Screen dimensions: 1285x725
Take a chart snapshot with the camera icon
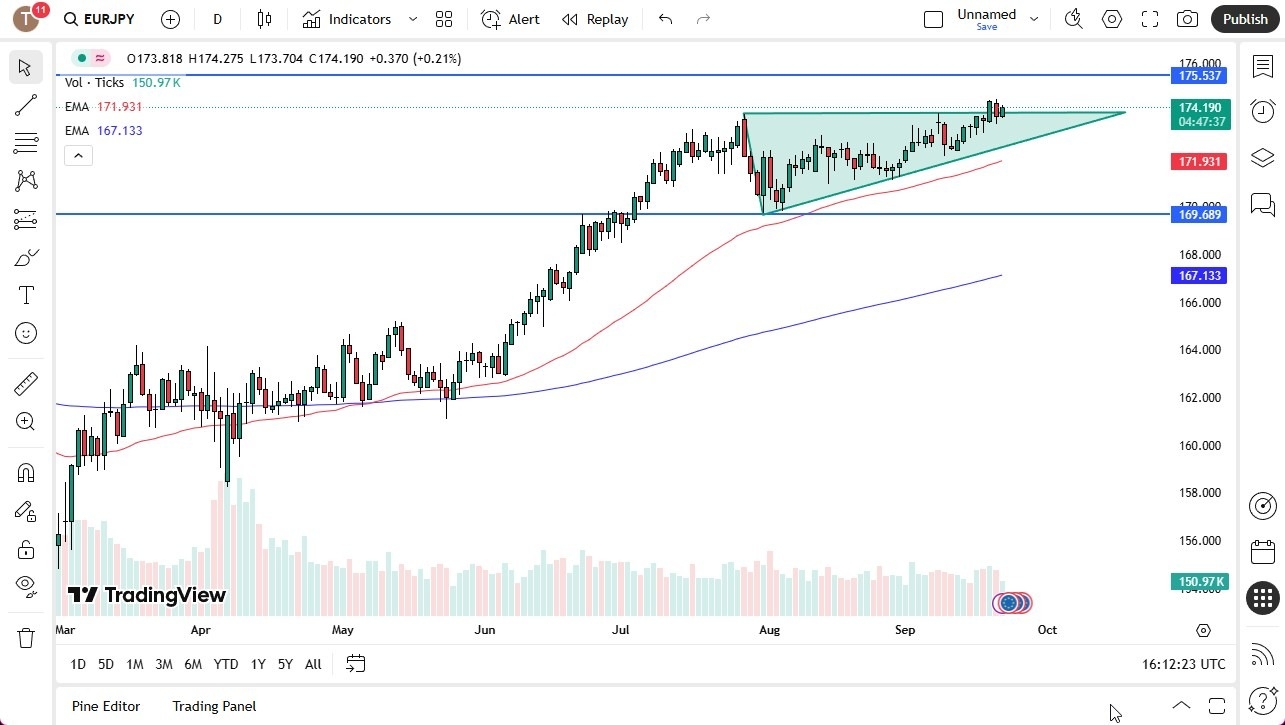coord(1186,18)
